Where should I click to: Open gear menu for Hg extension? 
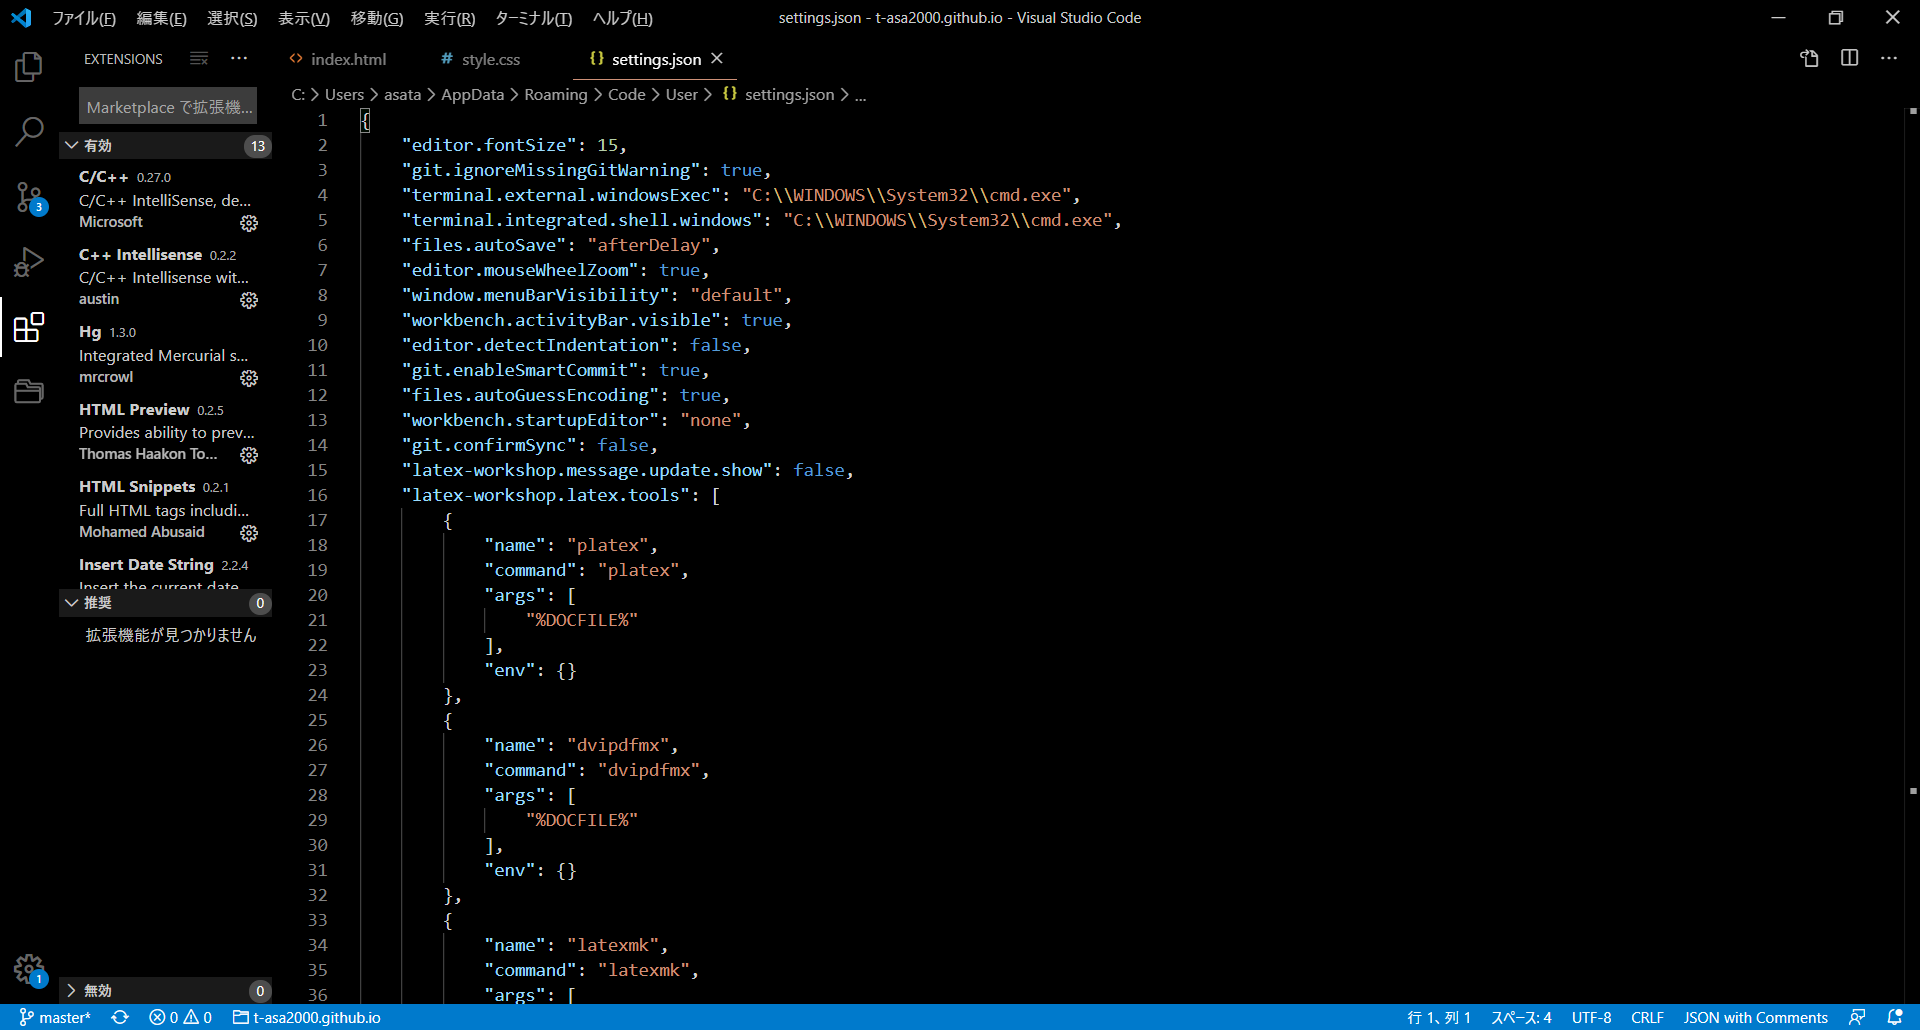click(249, 378)
